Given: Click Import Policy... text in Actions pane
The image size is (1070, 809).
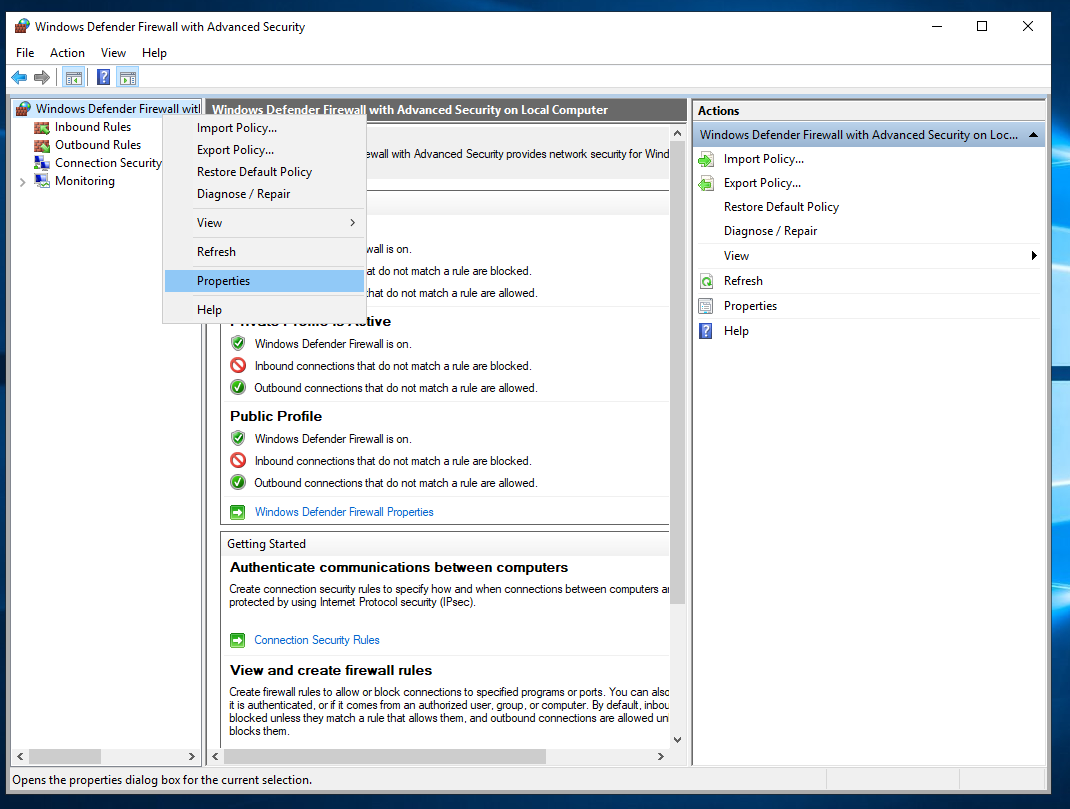Looking at the screenshot, I should point(764,159).
